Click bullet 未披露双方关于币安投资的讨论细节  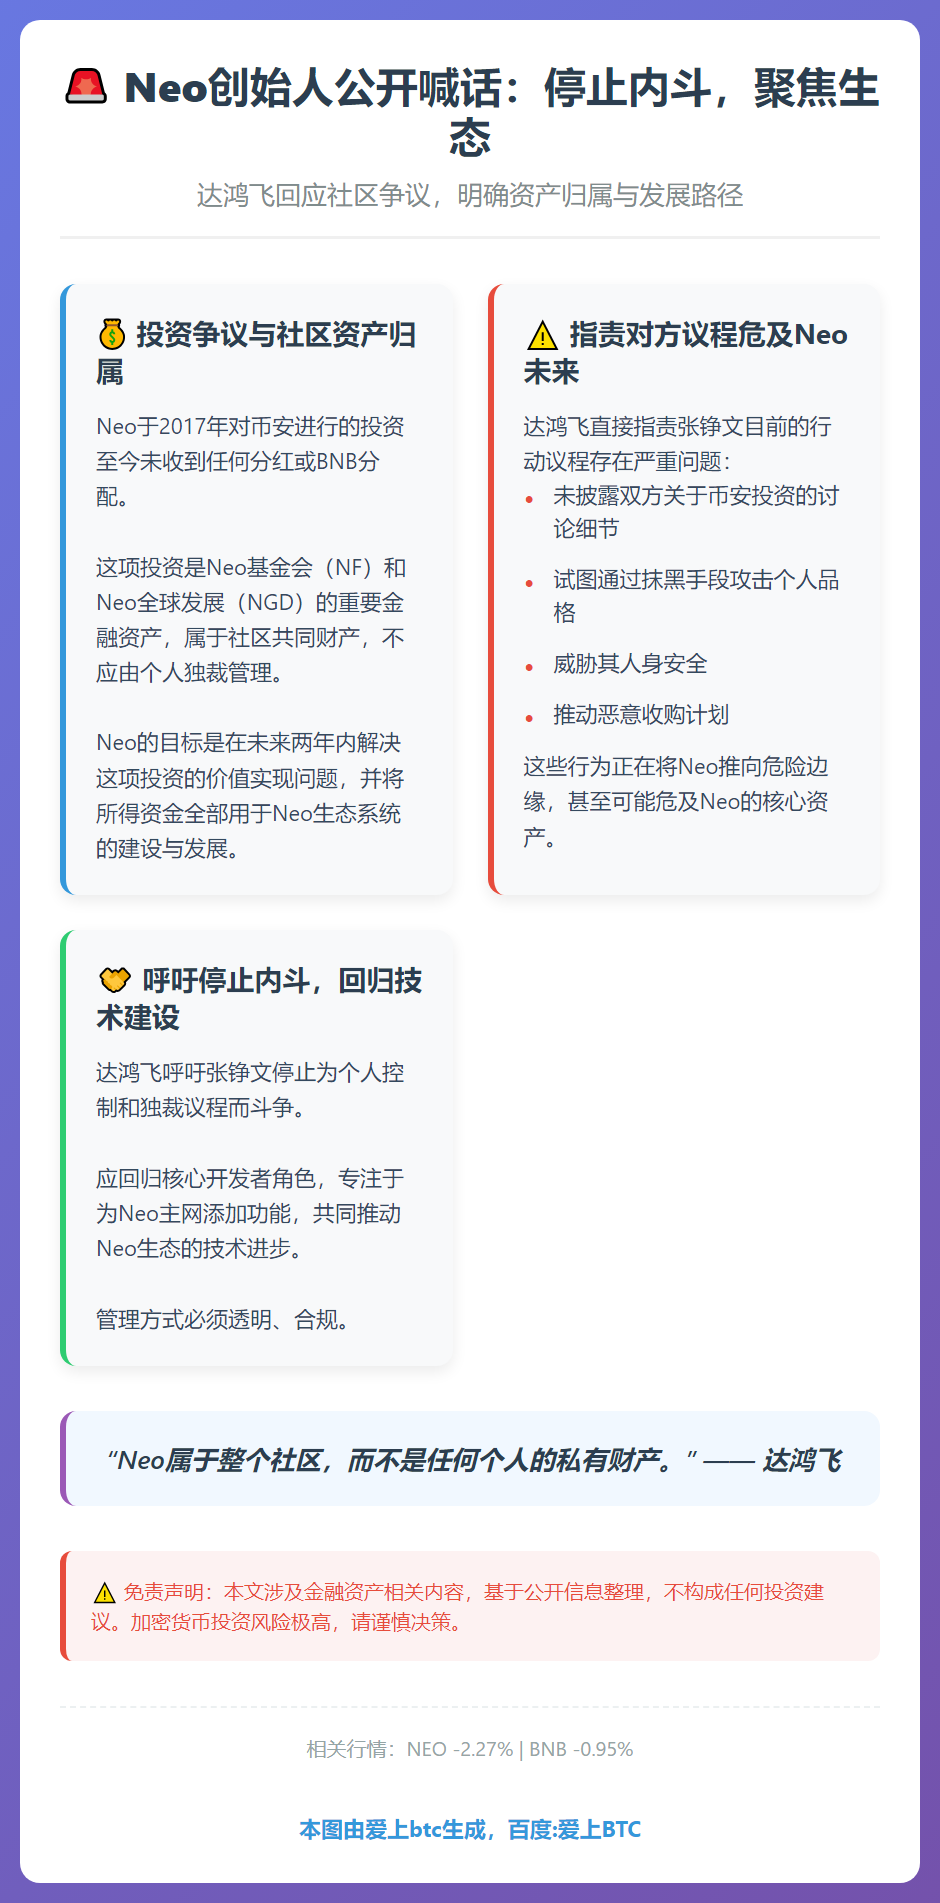coord(696,512)
